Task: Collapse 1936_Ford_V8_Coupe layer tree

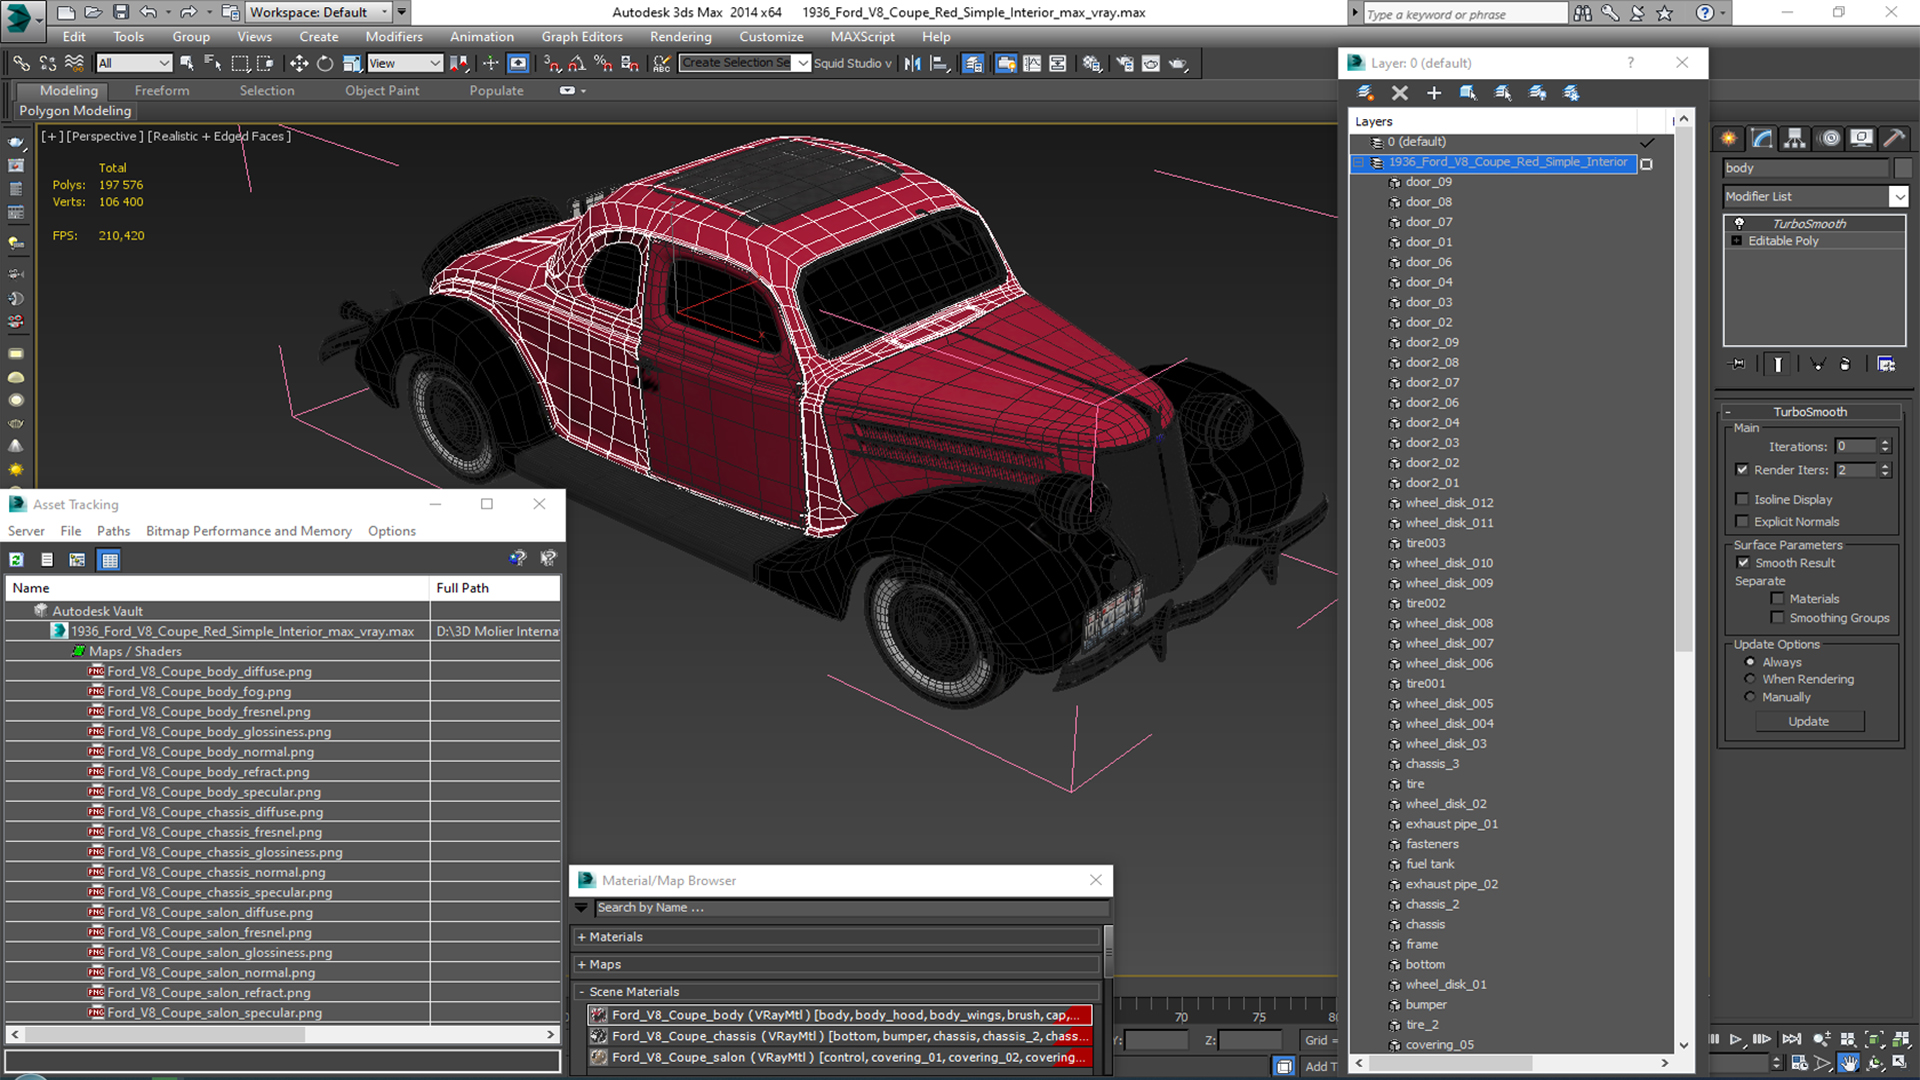Action: [1360, 162]
